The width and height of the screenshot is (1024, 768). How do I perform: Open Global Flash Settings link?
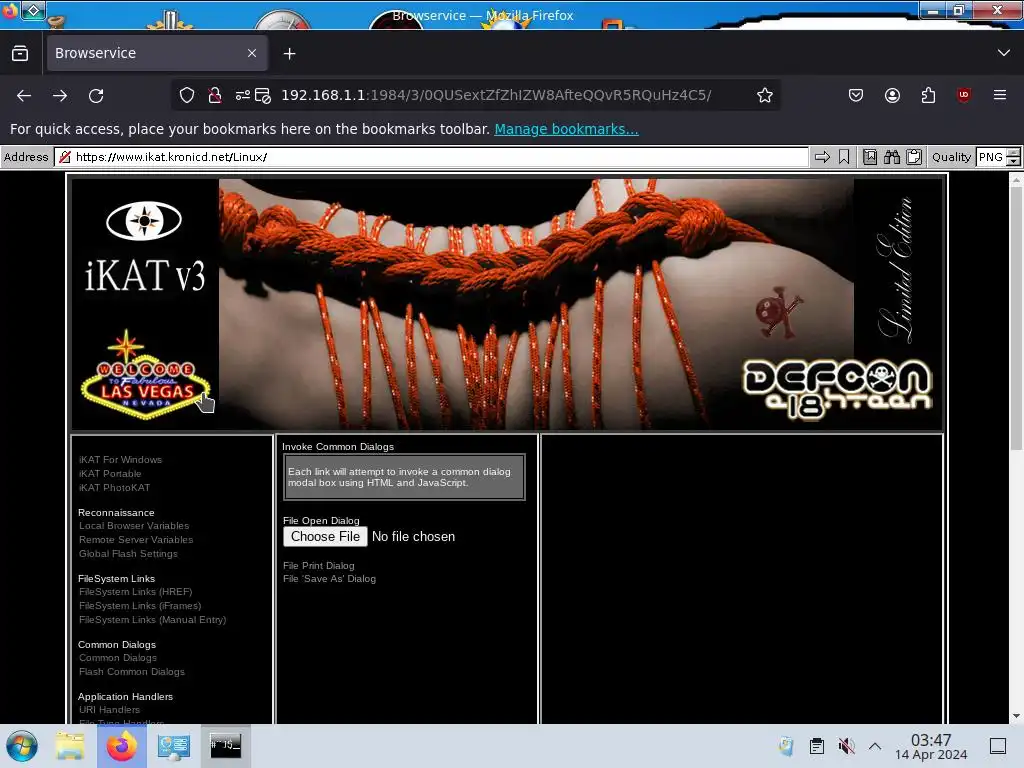pyautogui.click(x=128, y=553)
